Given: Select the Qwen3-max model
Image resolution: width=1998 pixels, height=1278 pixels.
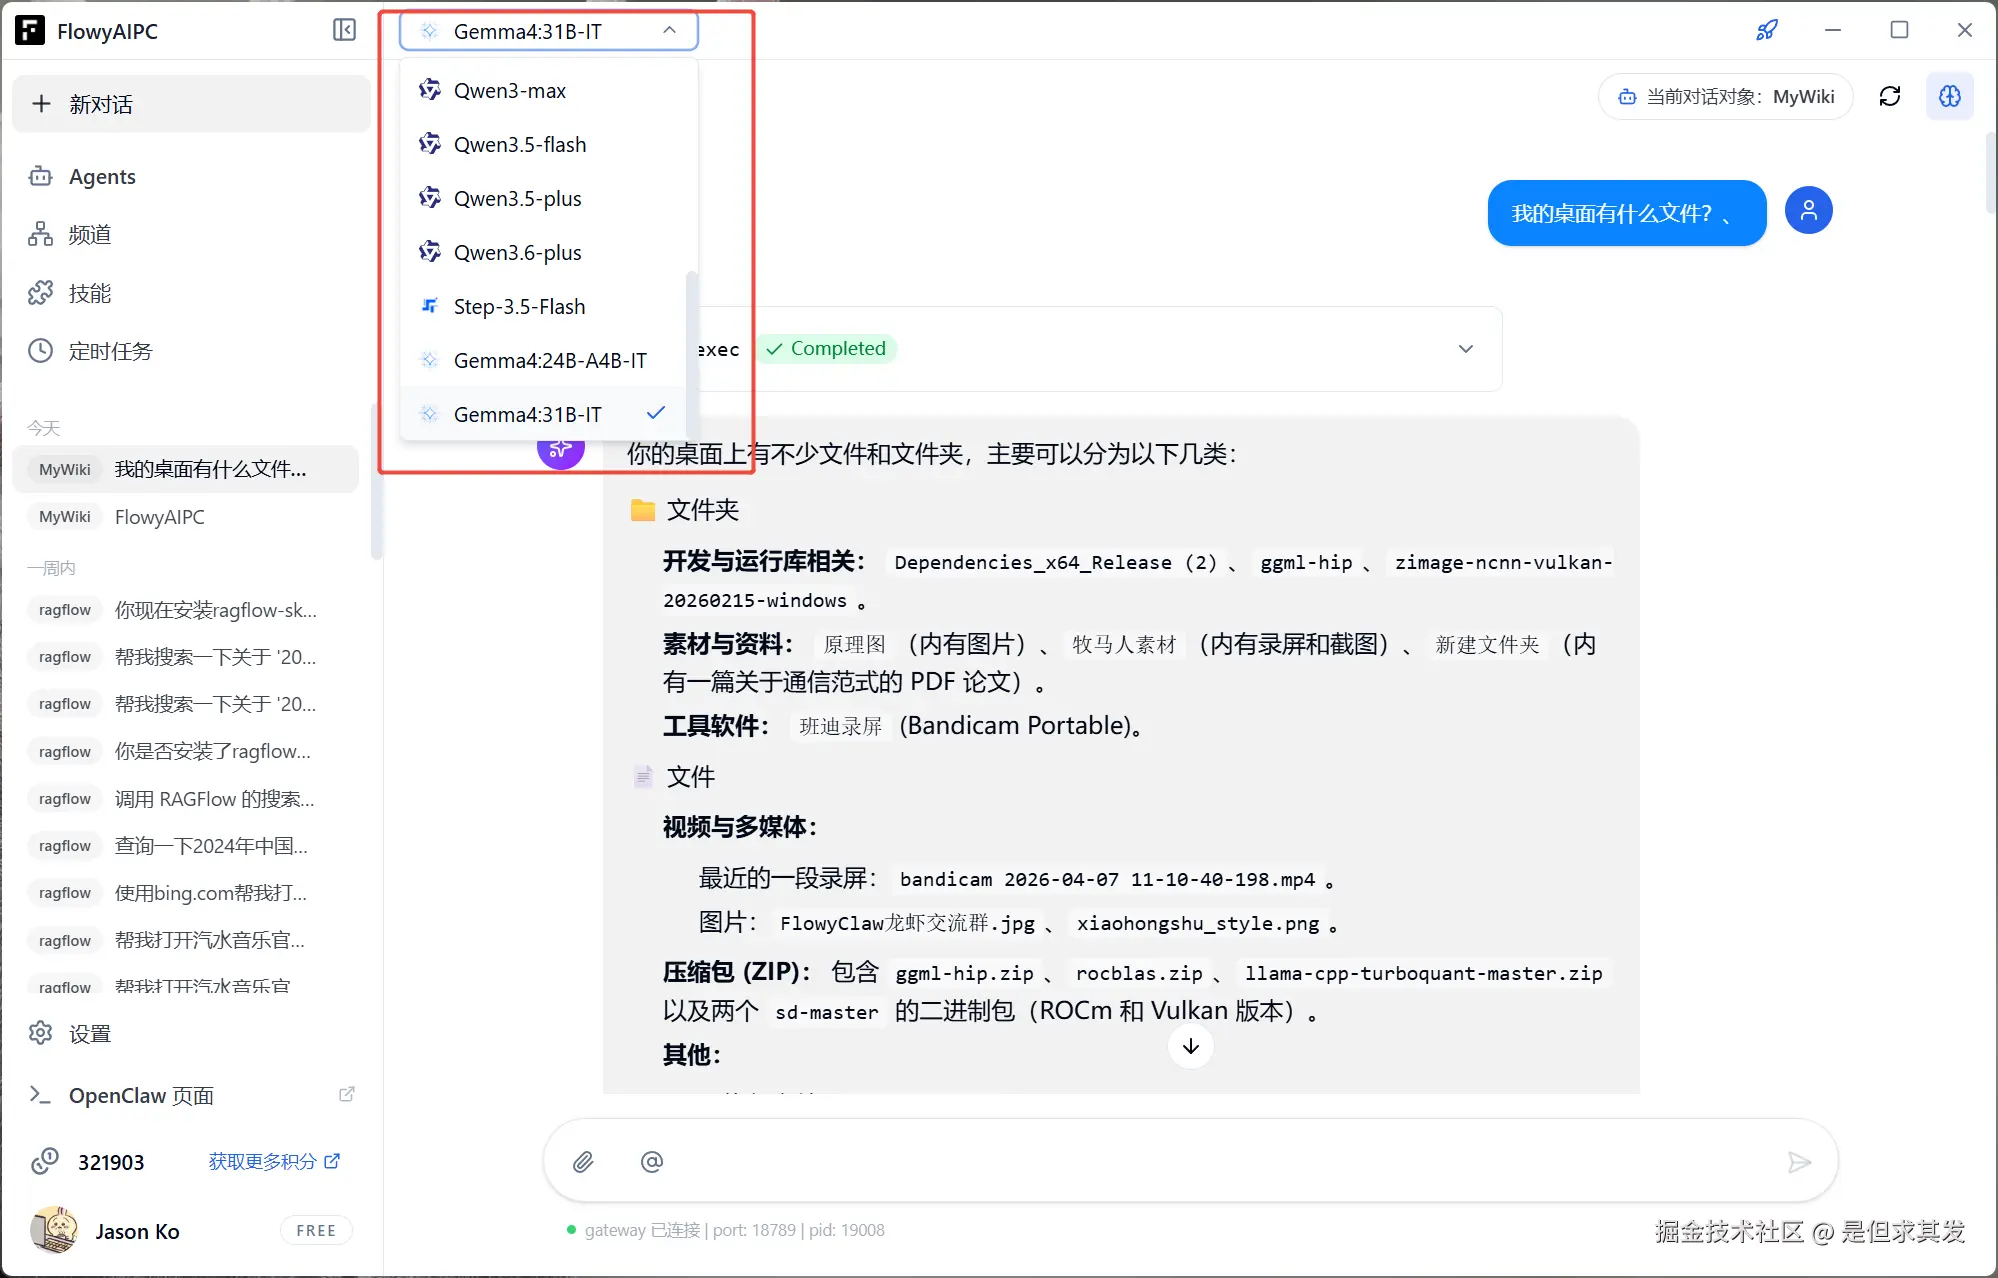Looking at the screenshot, I should 510,90.
